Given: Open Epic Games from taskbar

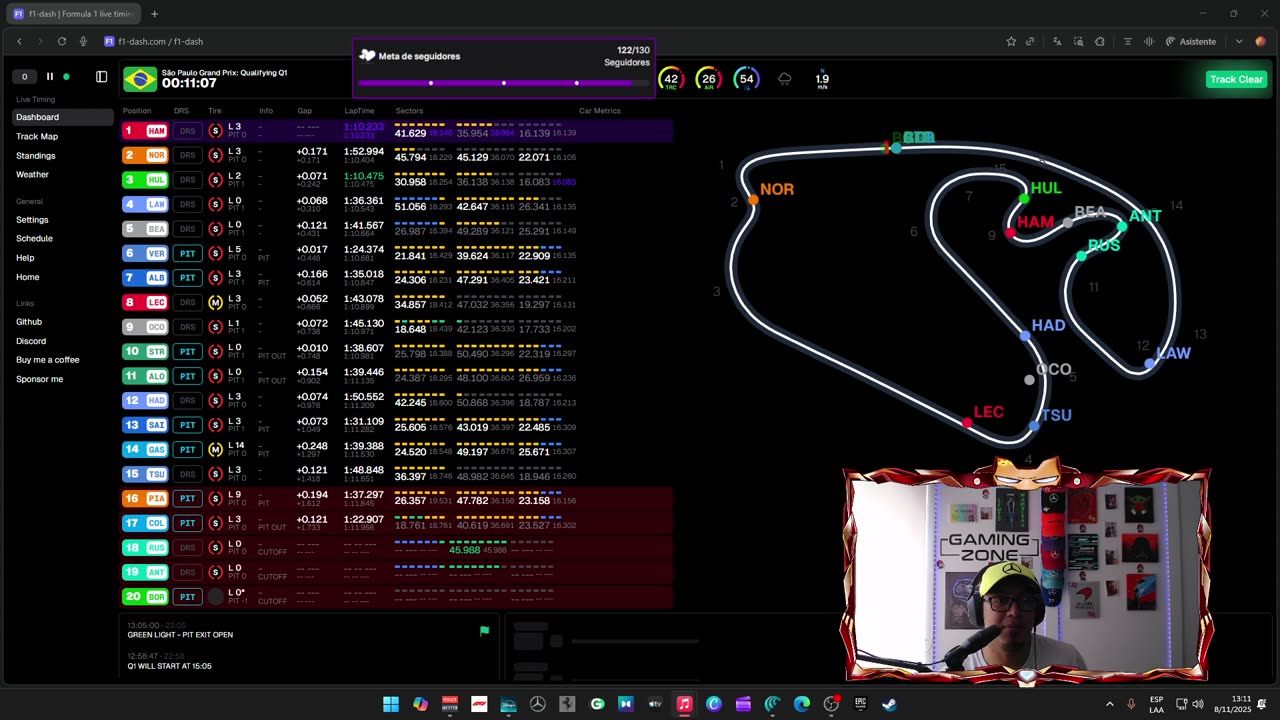Looking at the screenshot, I should coord(860,704).
